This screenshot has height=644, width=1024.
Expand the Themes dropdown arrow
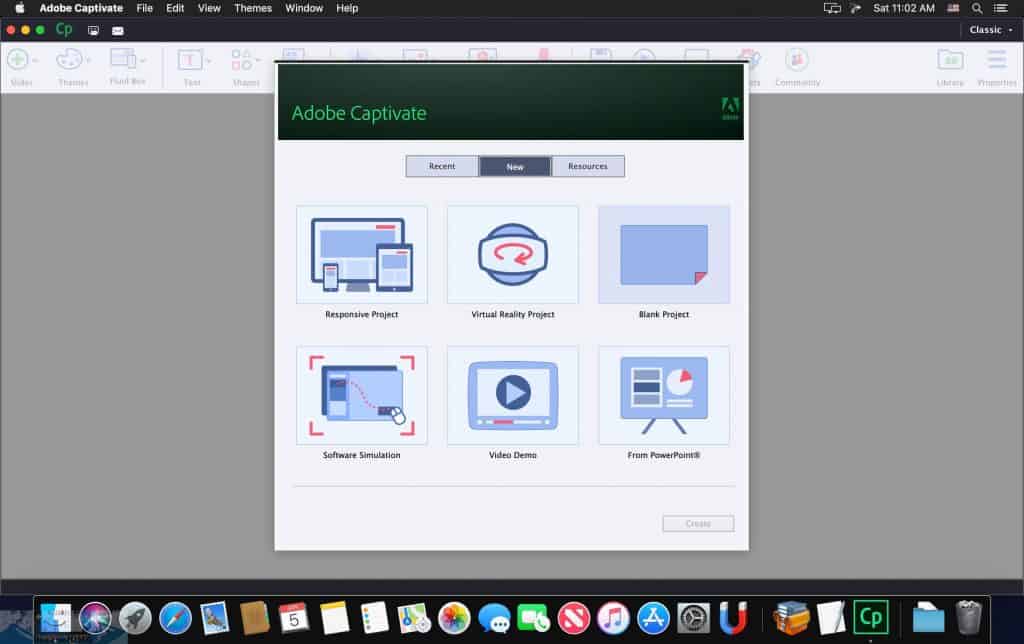89,61
